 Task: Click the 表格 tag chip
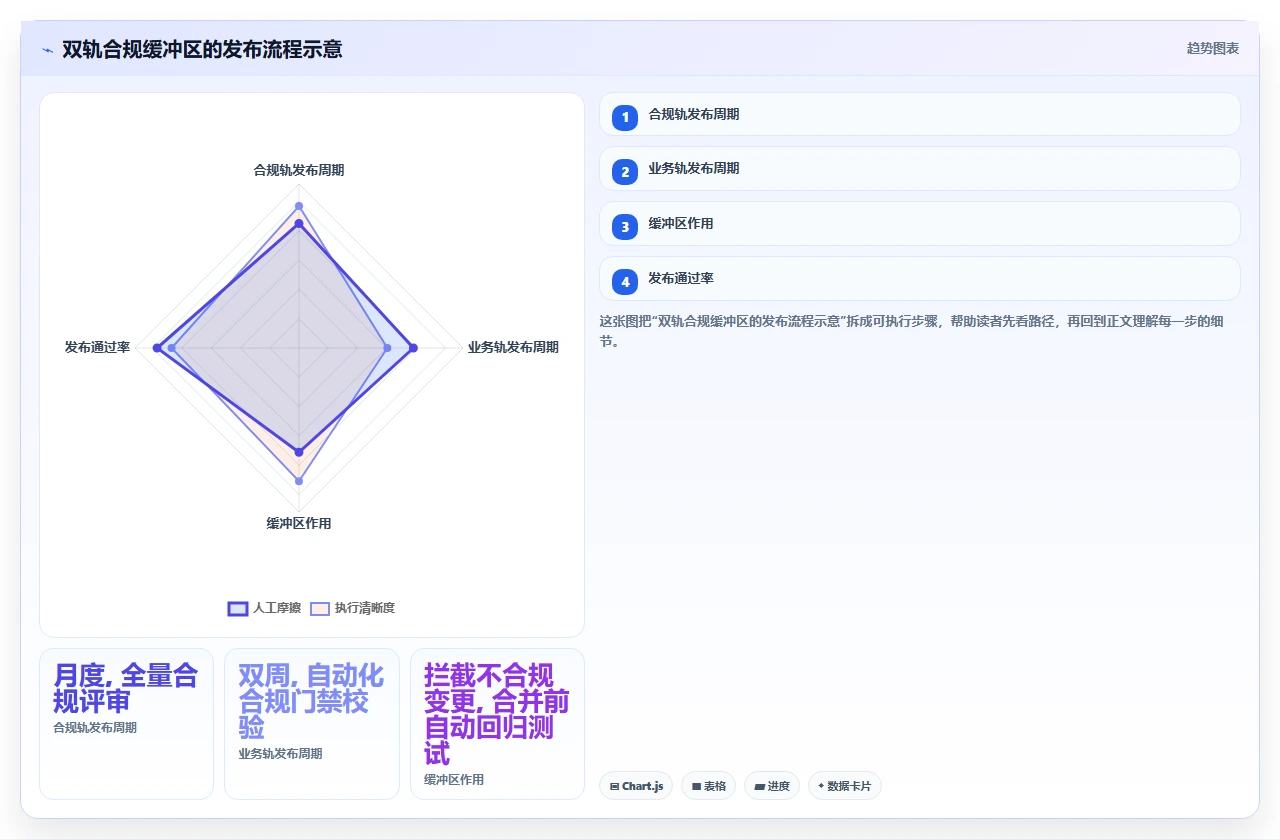coord(708,786)
